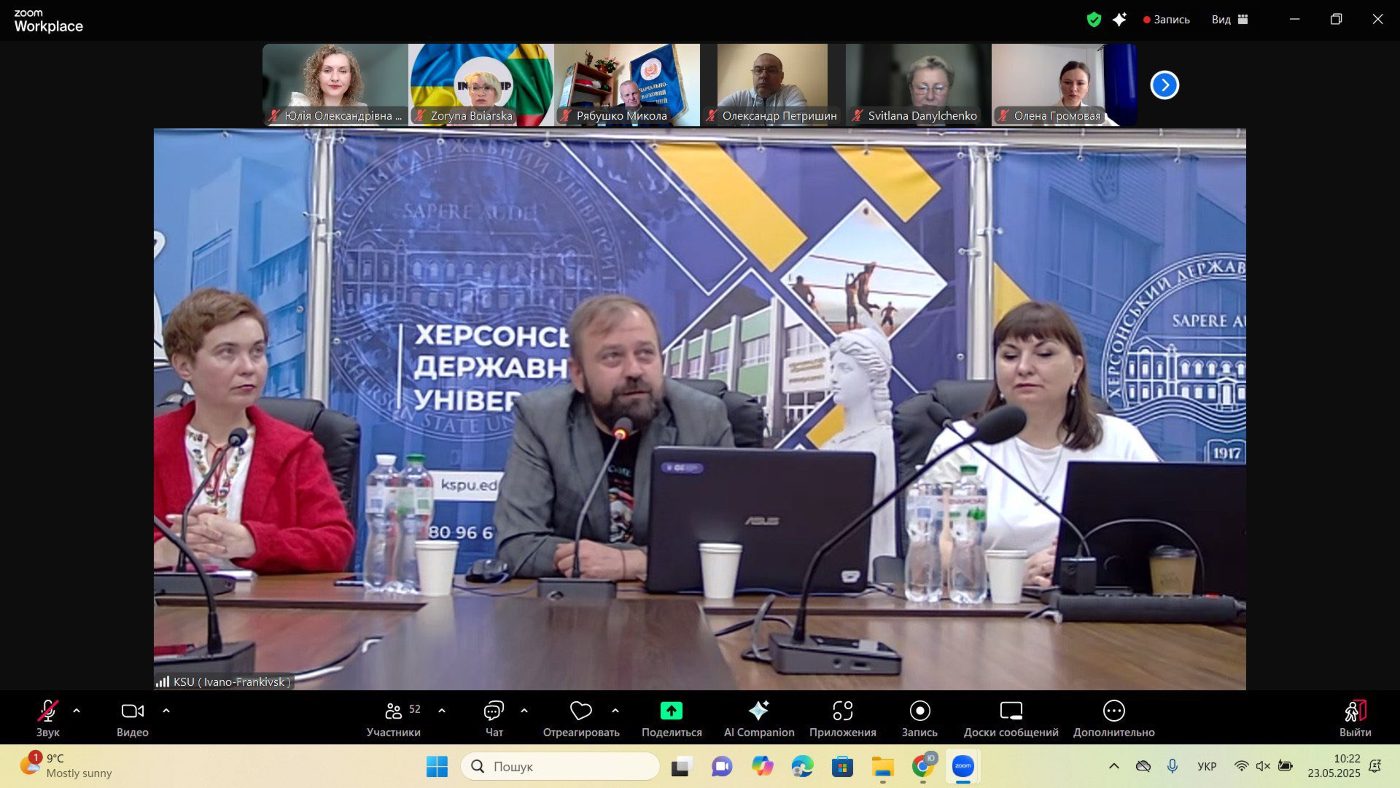This screenshot has height=788, width=1400.
Task: Start screen sharing with Поделиться
Action: (x=672, y=718)
